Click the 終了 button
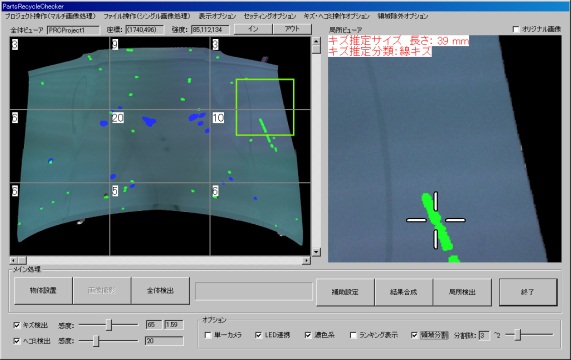This screenshot has height=360, width=571. (528, 292)
